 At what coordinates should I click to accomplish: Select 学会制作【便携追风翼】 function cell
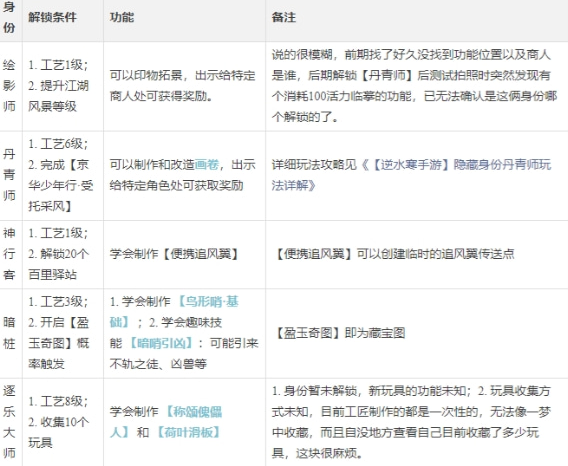coord(184,254)
